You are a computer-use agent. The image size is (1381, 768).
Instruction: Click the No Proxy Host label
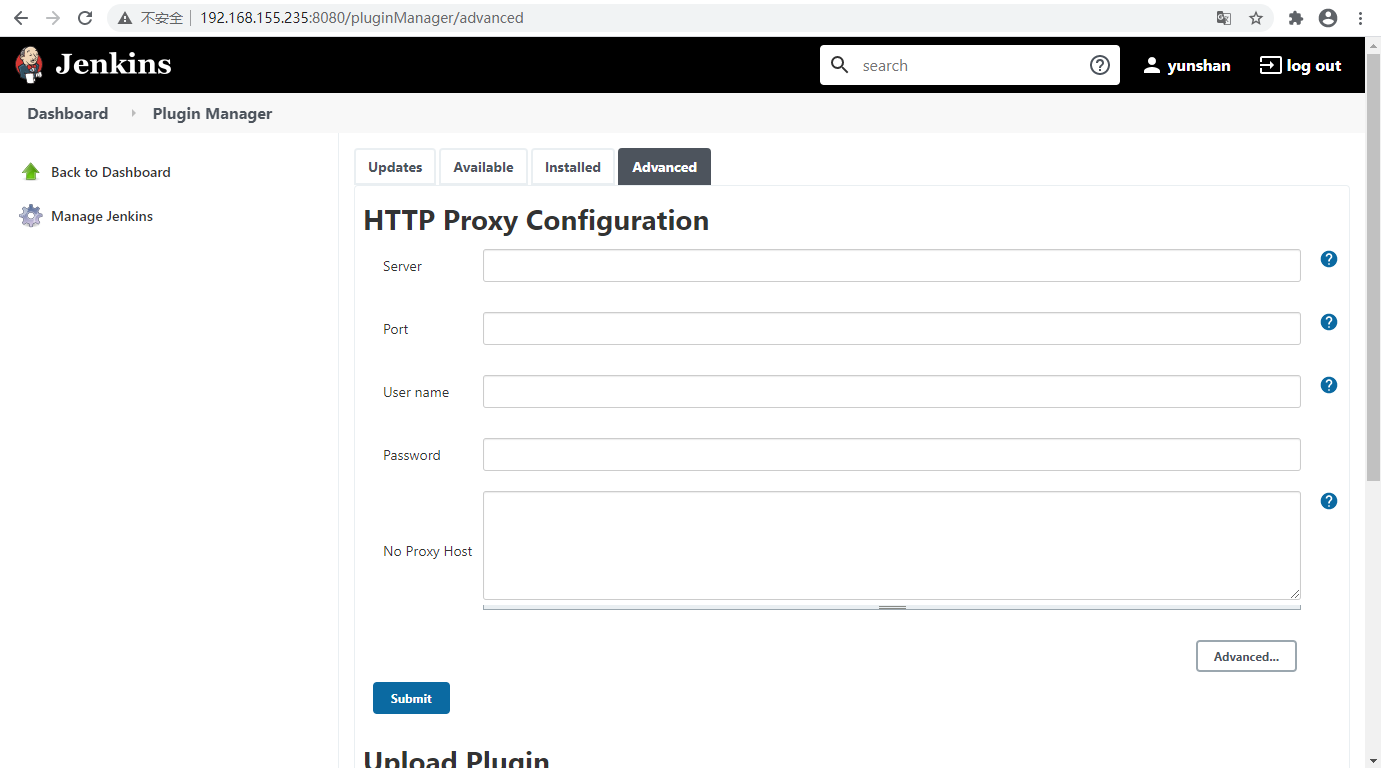(x=428, y=551)
